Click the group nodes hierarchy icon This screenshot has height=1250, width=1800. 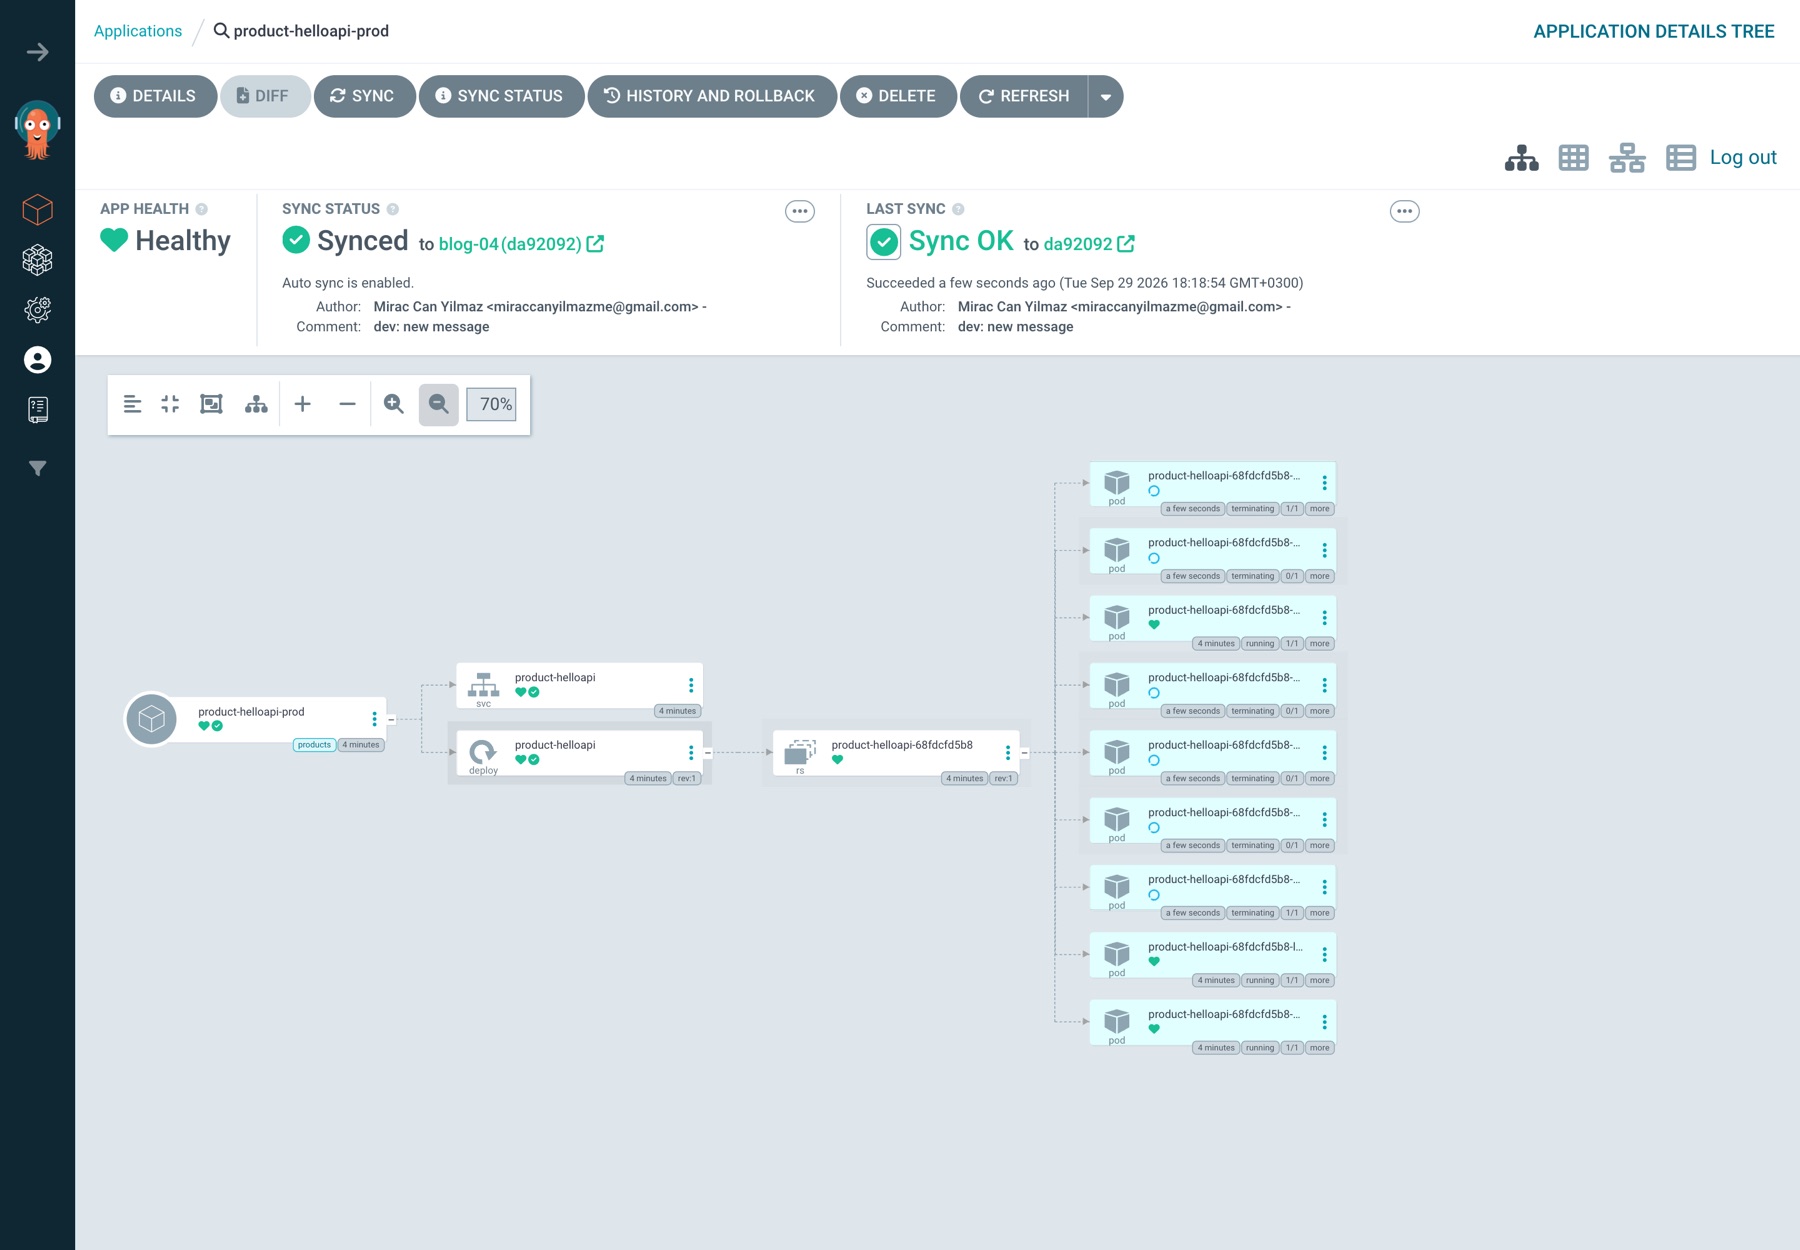pyautogui.click(x=256, y=404)
